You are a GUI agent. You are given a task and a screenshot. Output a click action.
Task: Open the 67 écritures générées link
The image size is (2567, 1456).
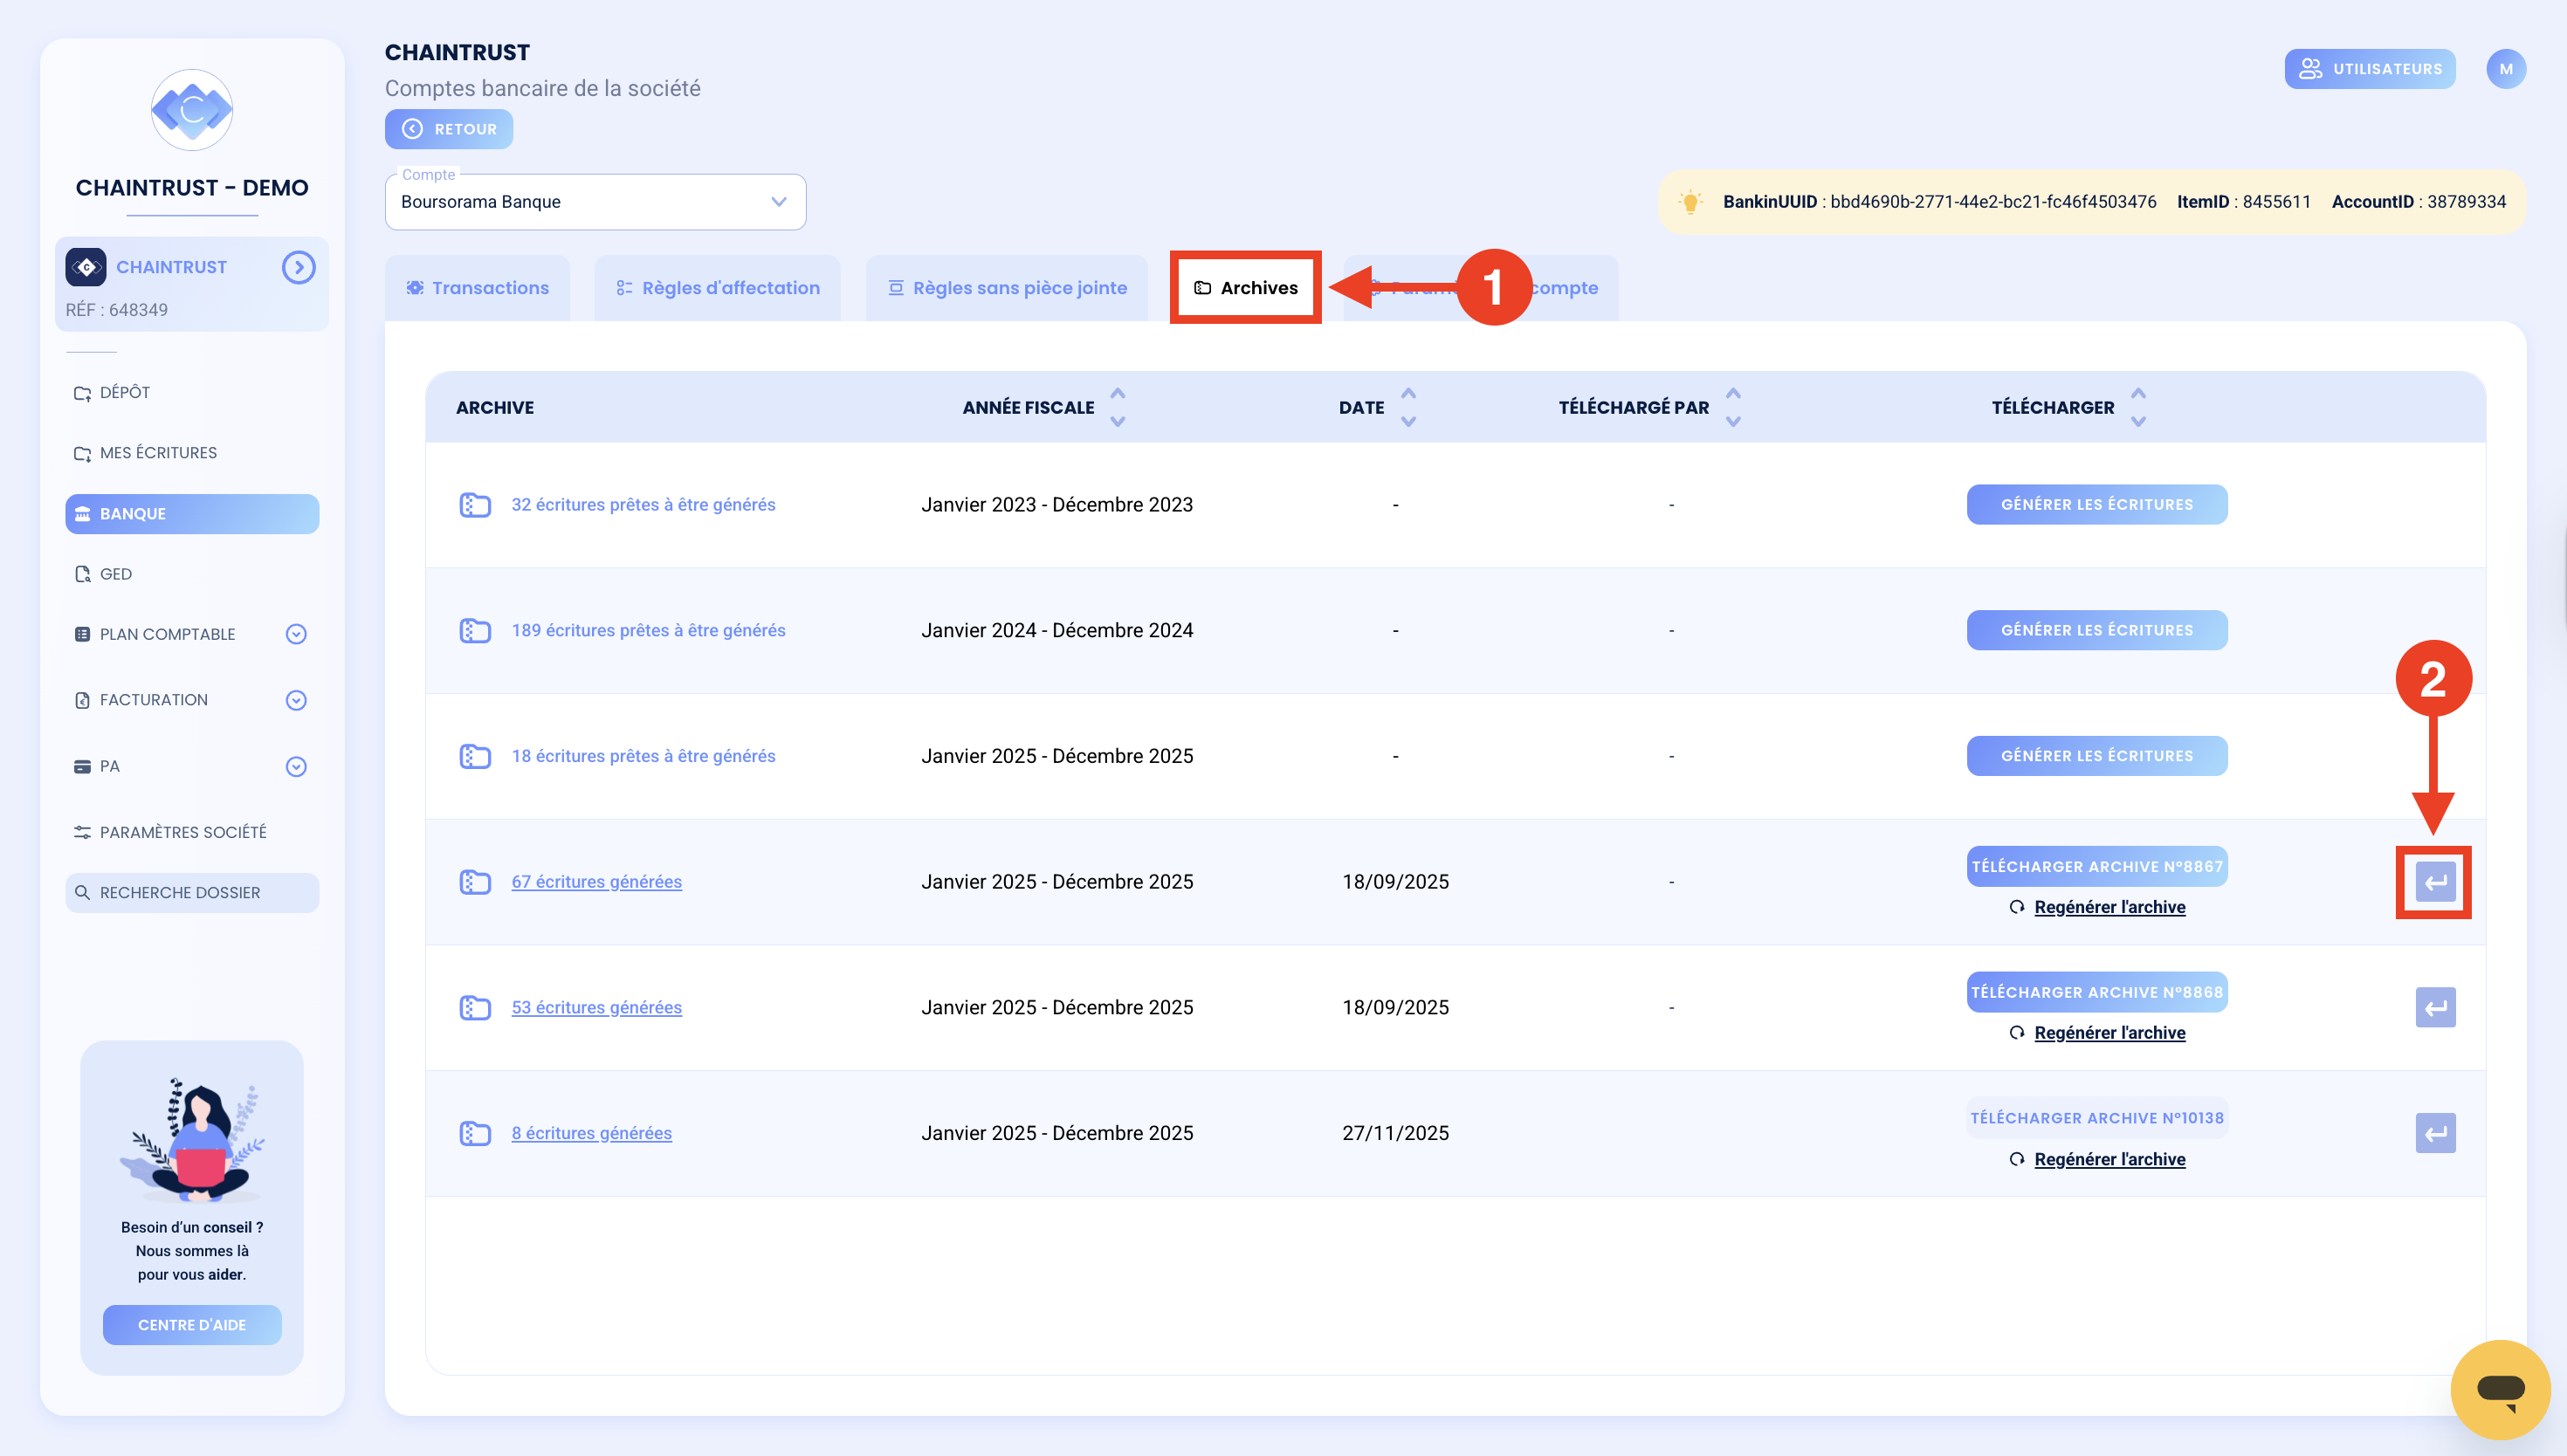point(596,882)
